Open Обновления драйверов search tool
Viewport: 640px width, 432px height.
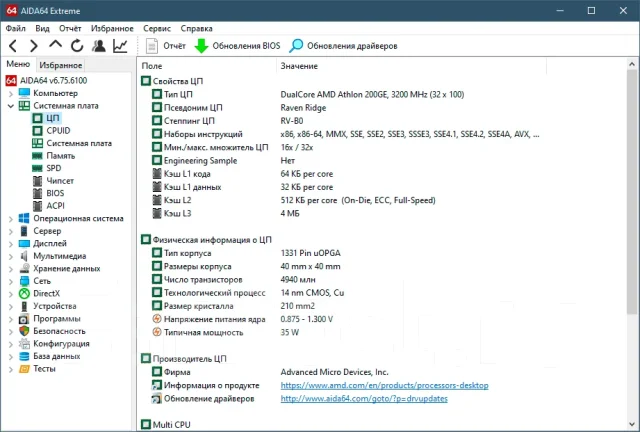343,46
